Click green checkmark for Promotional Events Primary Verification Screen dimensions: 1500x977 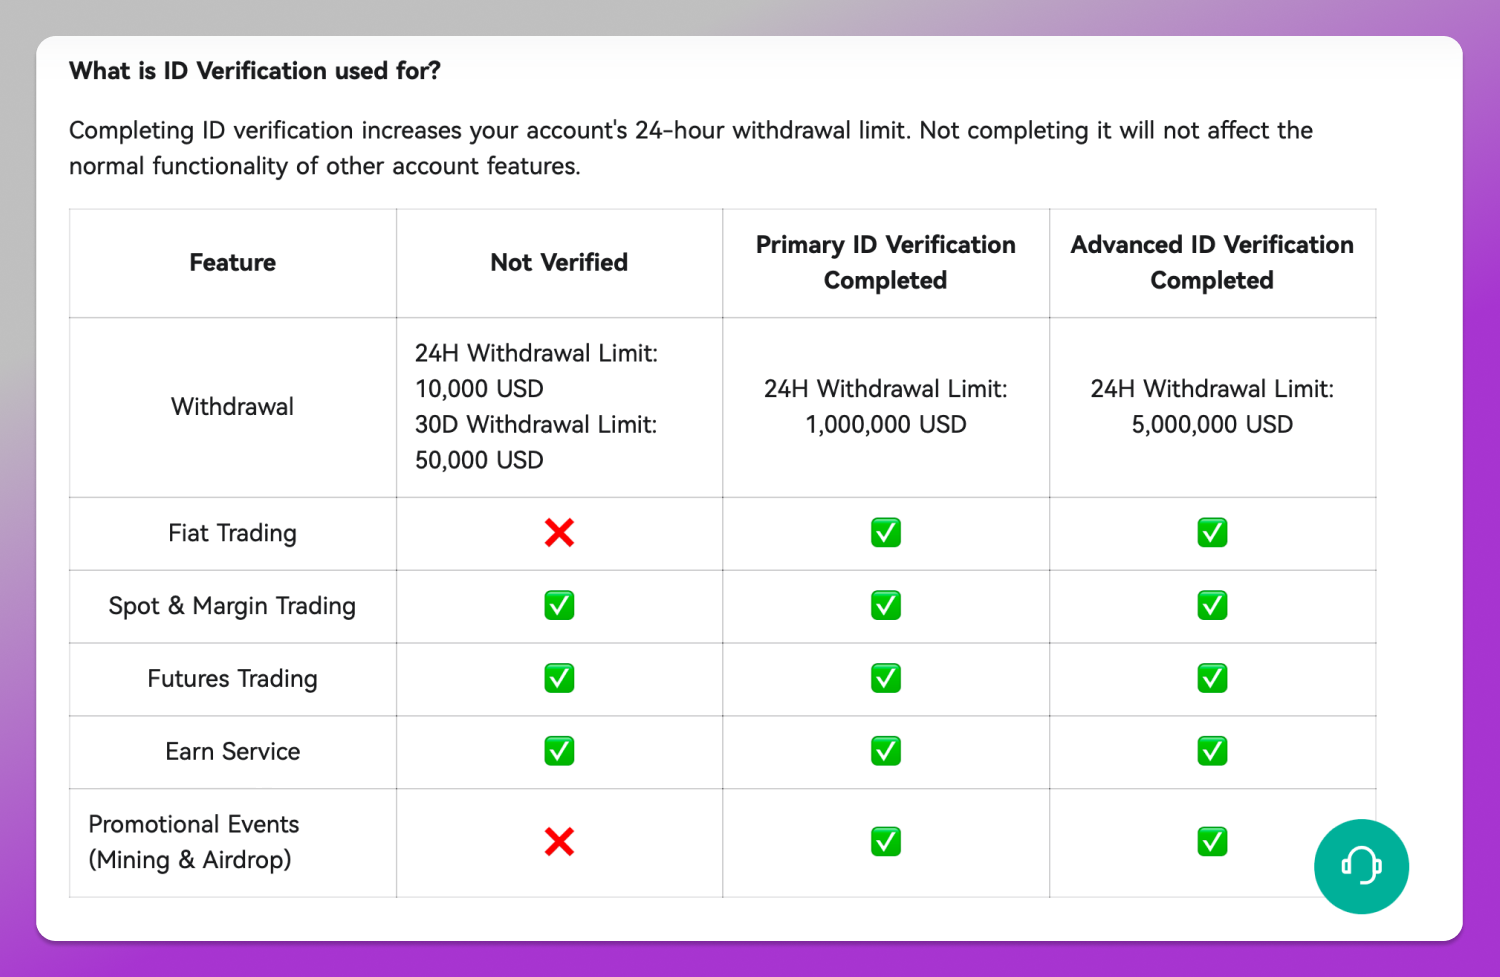[886, 842]
